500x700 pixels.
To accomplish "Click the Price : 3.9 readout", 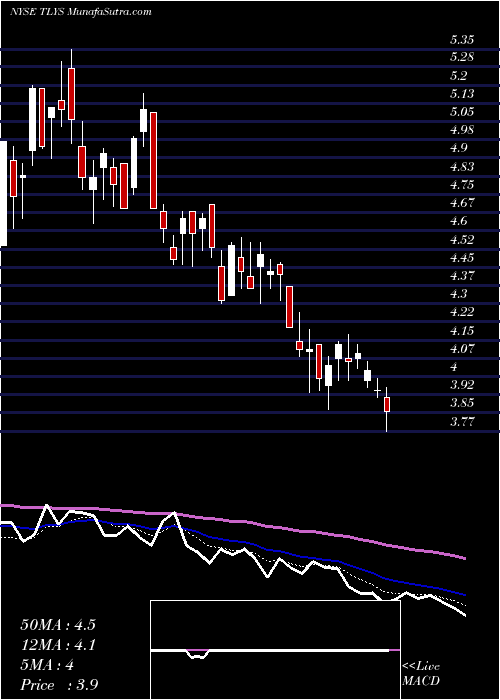I will click(59, 685).
